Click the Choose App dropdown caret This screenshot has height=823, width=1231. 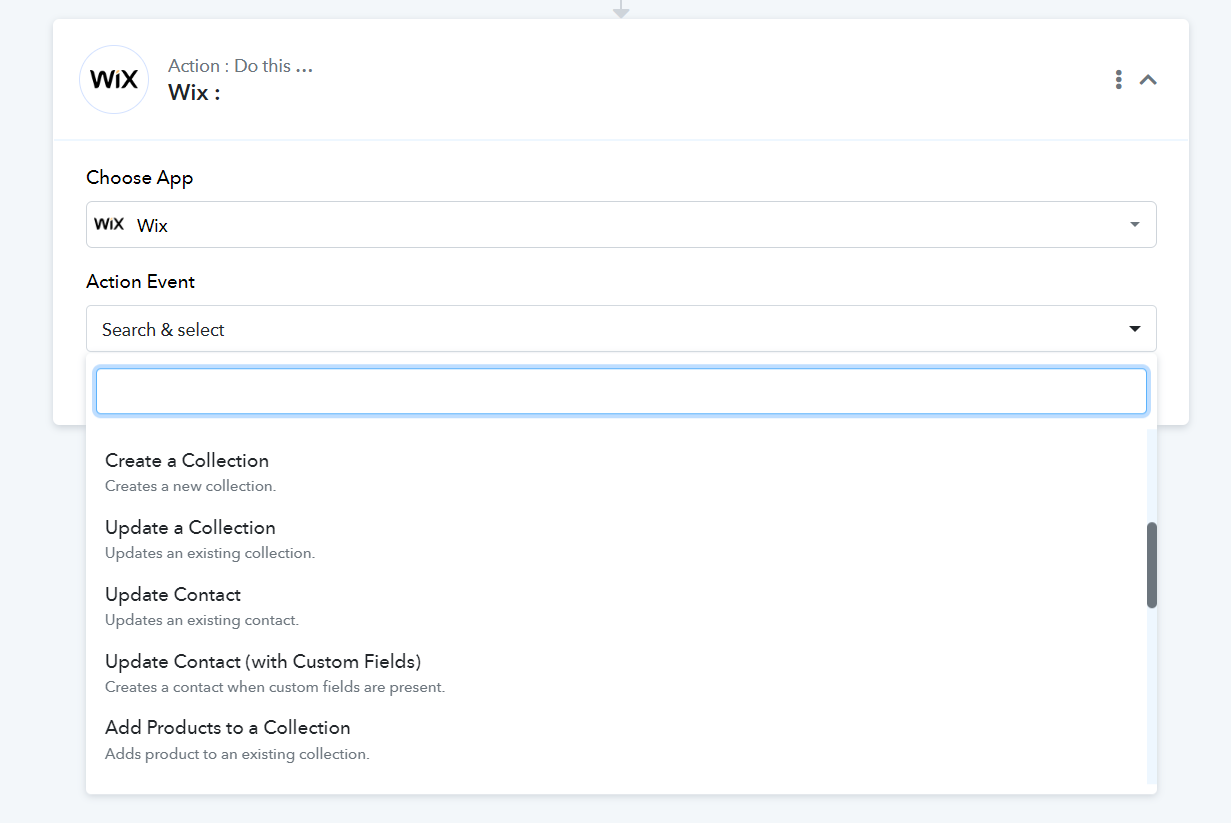point(1135,225)
